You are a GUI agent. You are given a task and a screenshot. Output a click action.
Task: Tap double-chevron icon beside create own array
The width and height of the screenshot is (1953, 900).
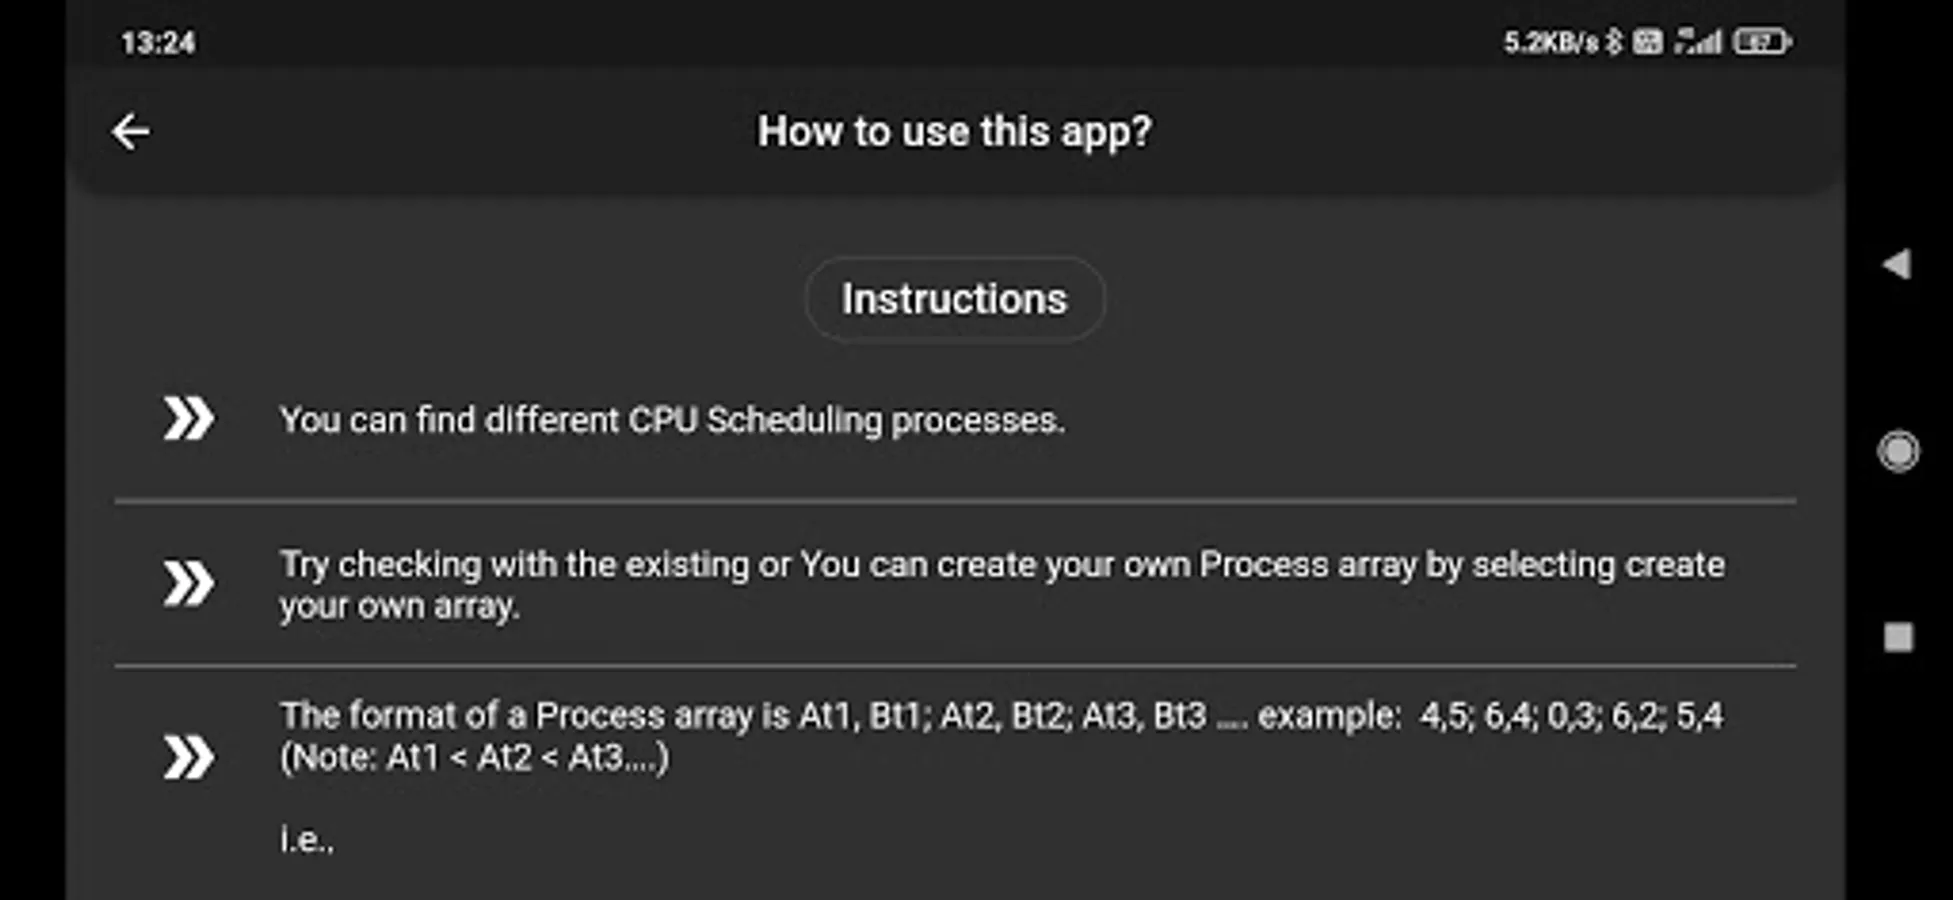point(188,584)
